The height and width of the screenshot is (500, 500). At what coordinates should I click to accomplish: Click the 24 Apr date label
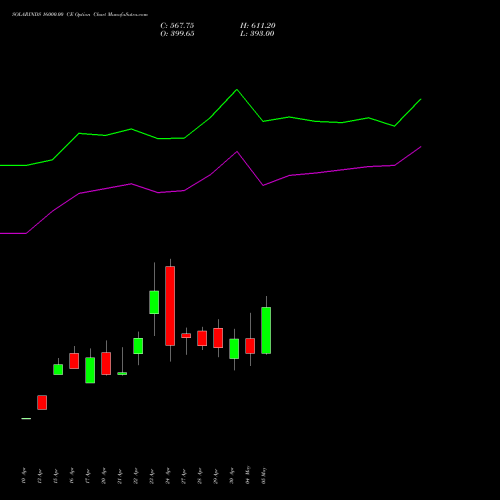tap(168, 476)
